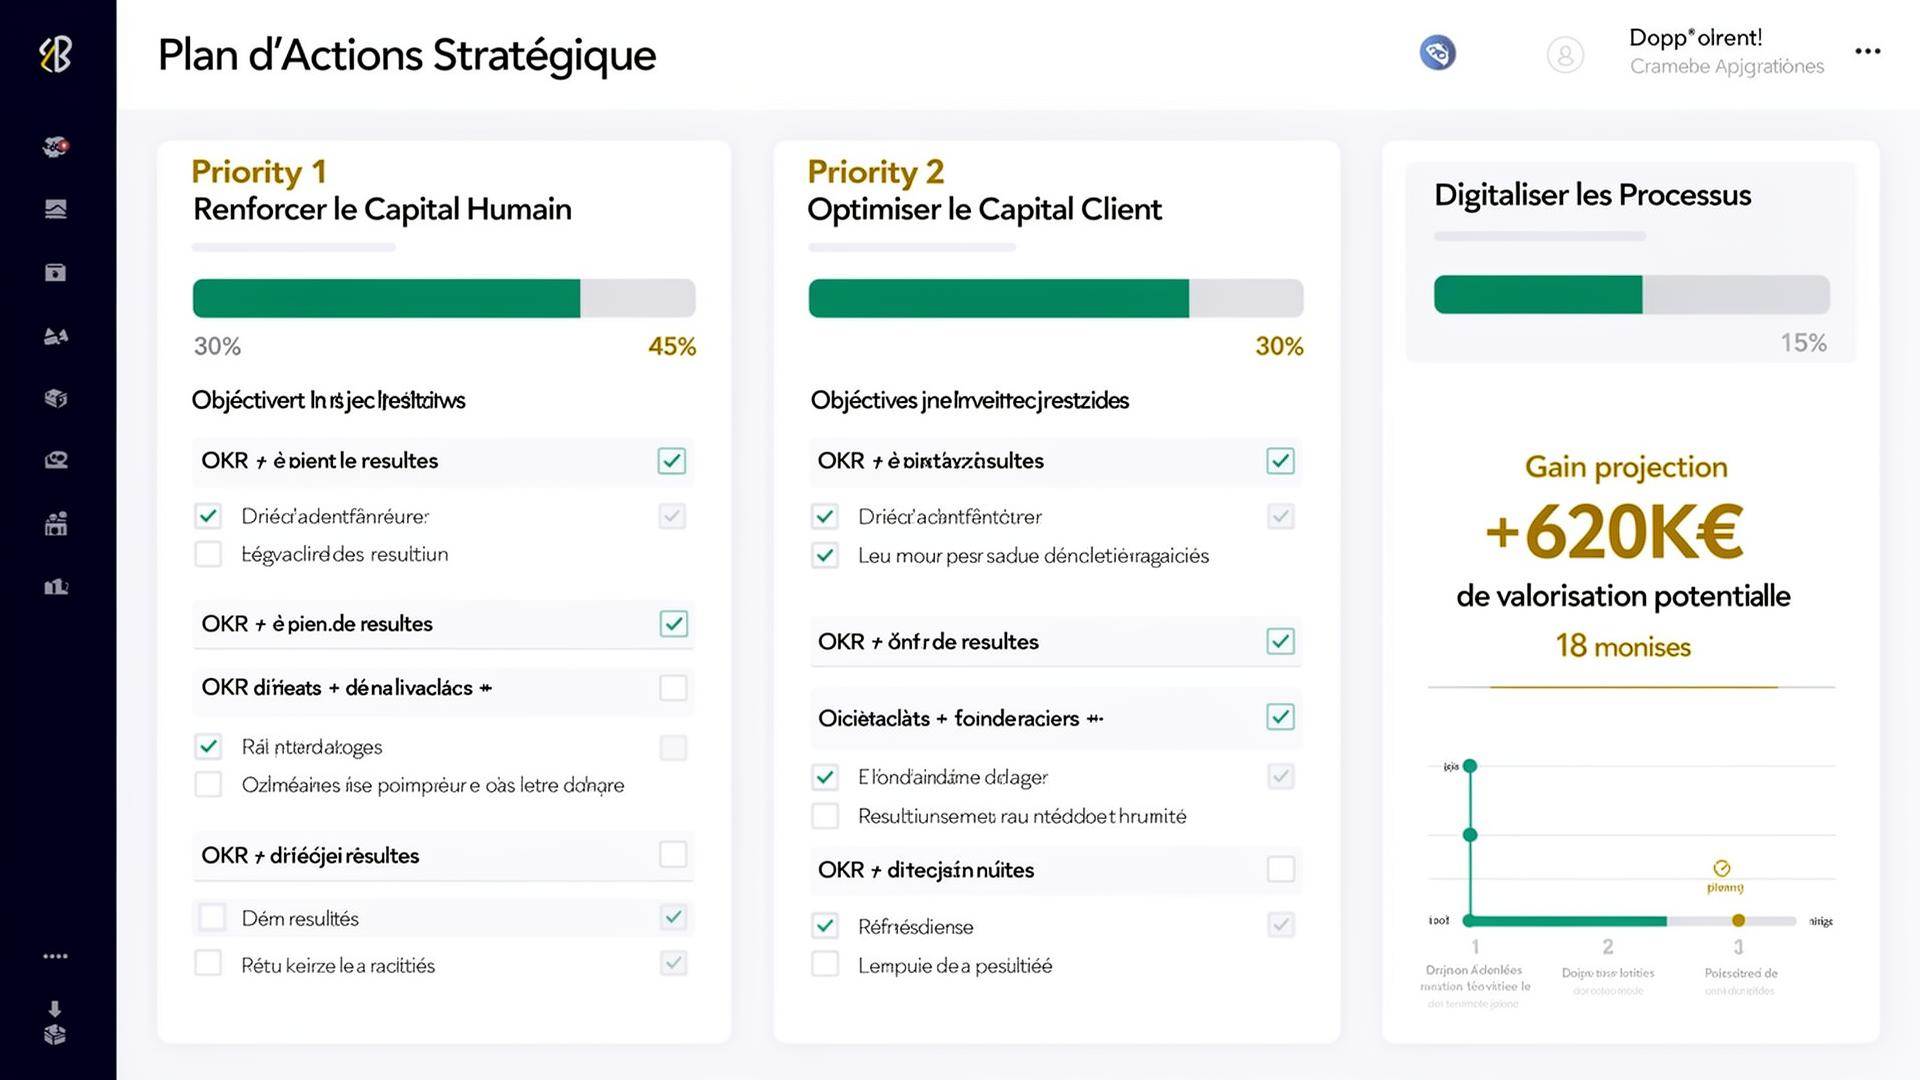
Task: Open the archive box icon in sidebar
Action: pos(56,272)
